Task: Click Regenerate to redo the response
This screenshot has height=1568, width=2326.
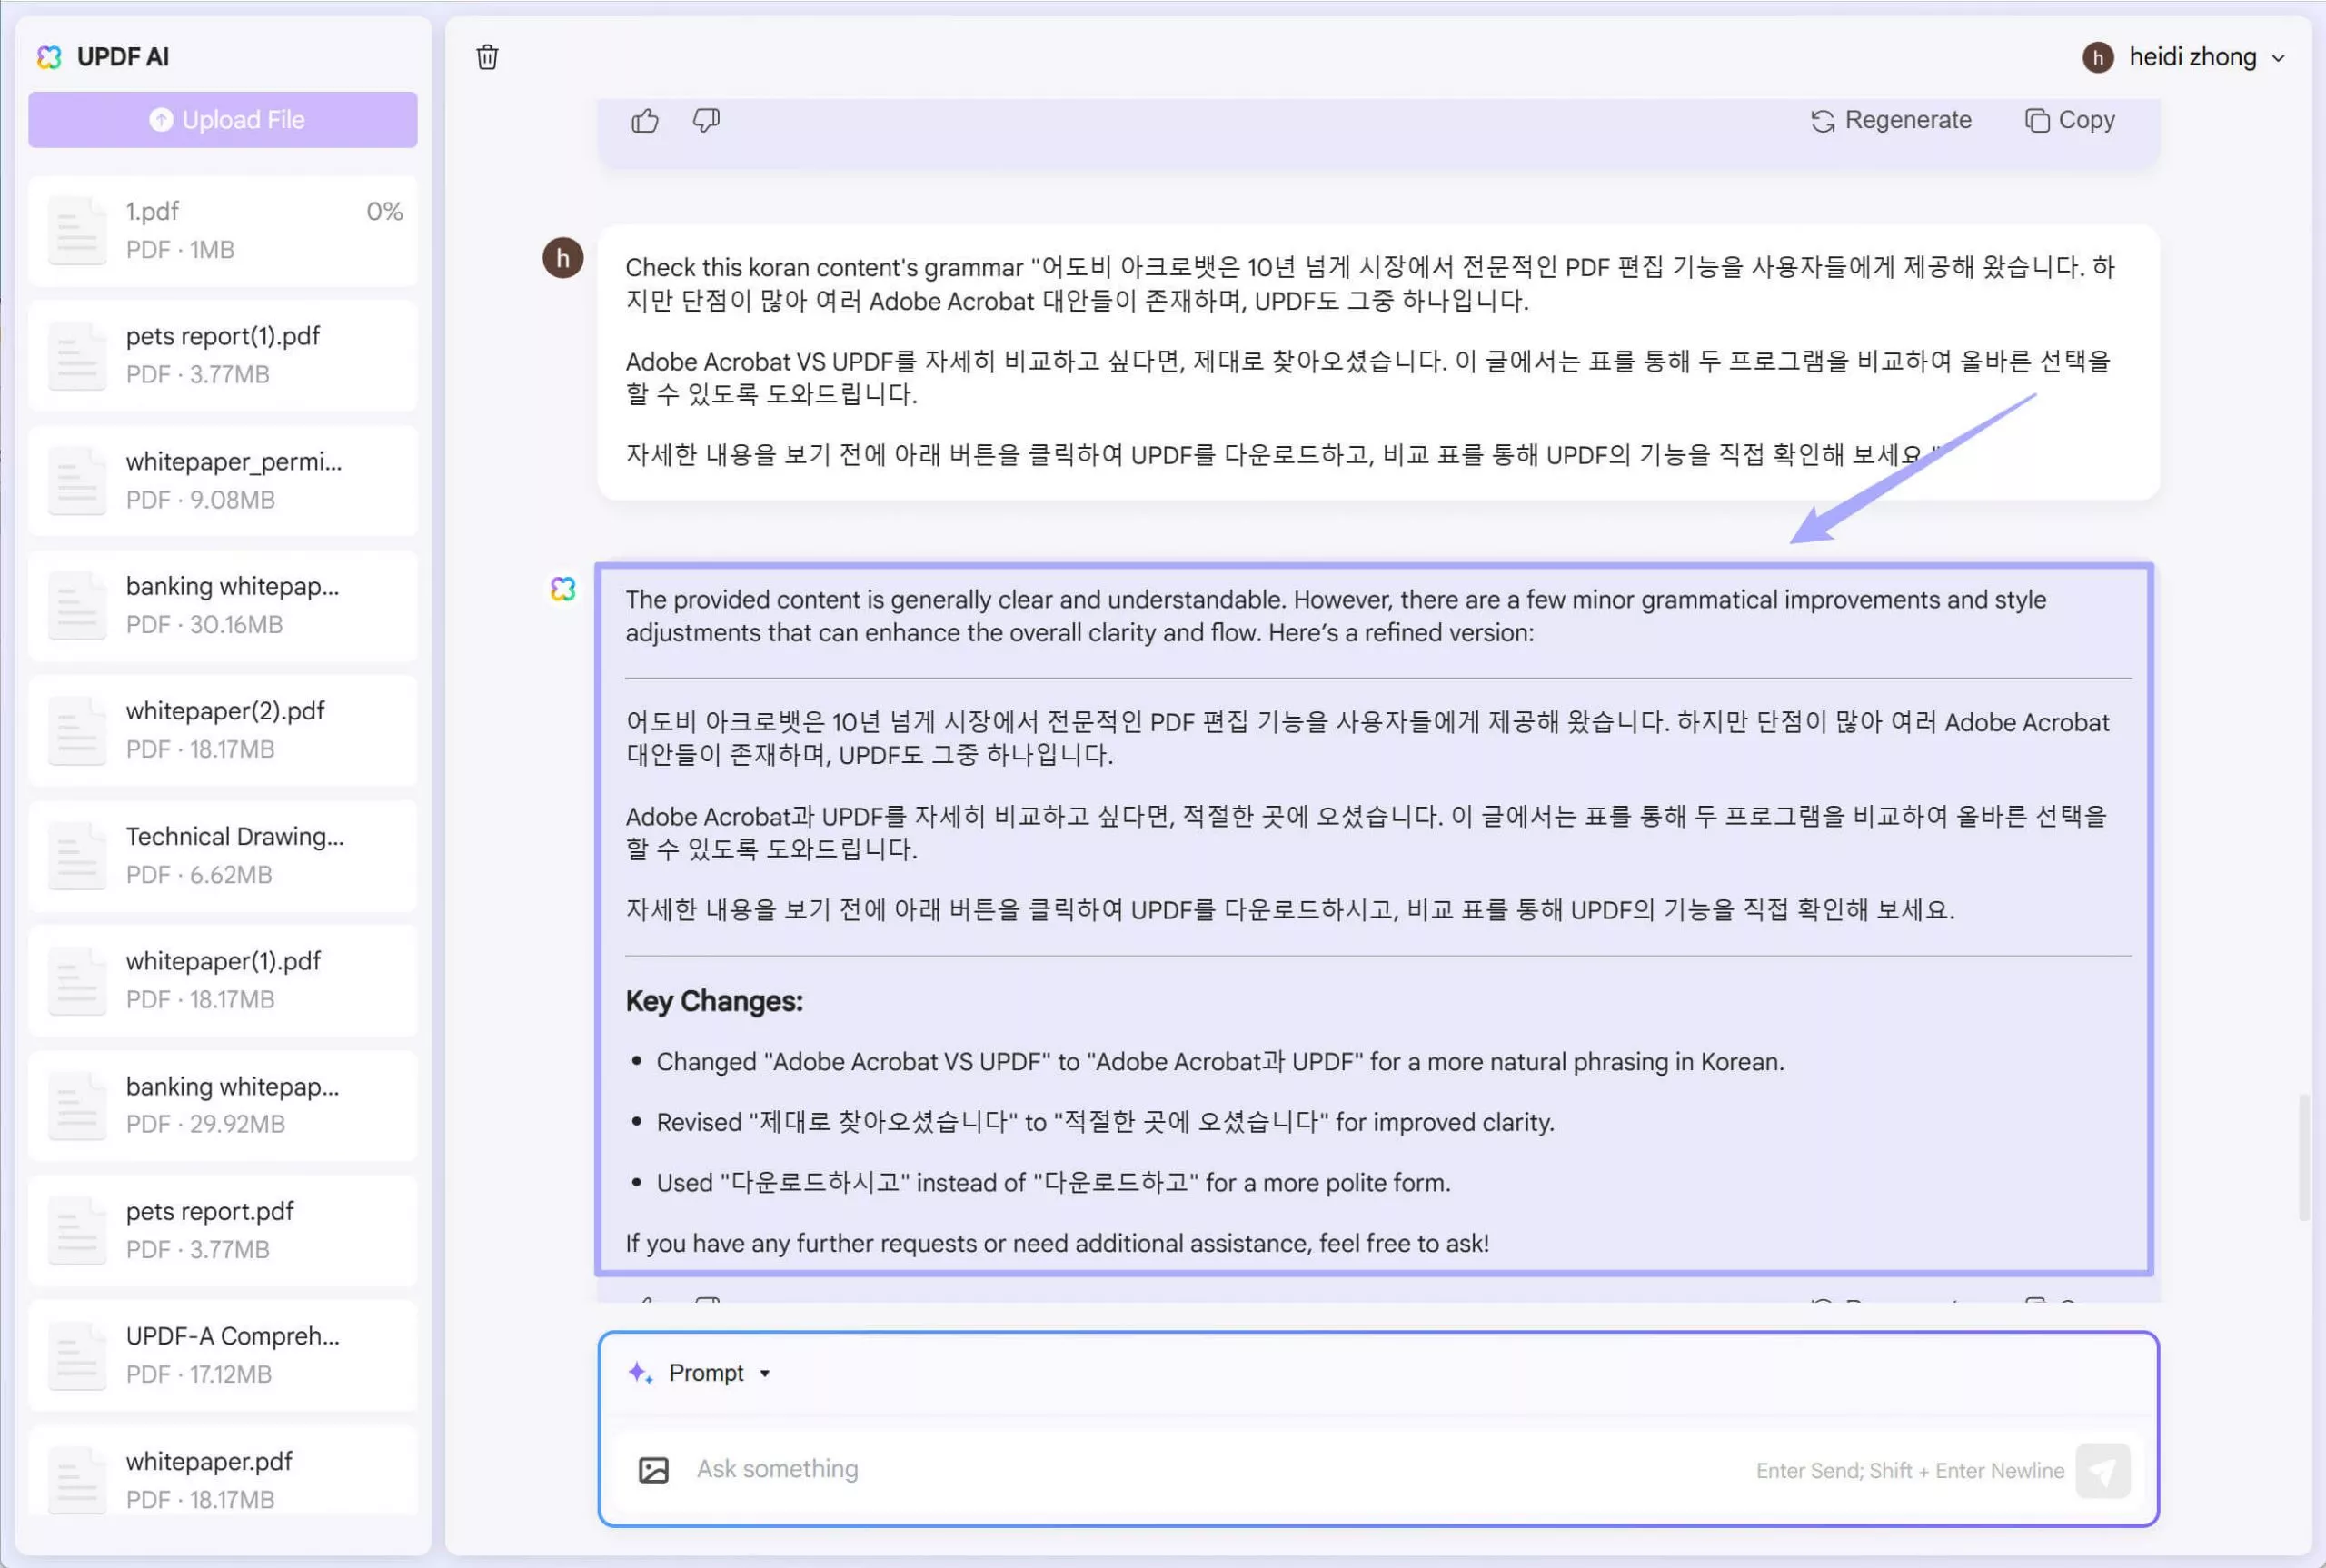Action: [x=1890, y=119]
